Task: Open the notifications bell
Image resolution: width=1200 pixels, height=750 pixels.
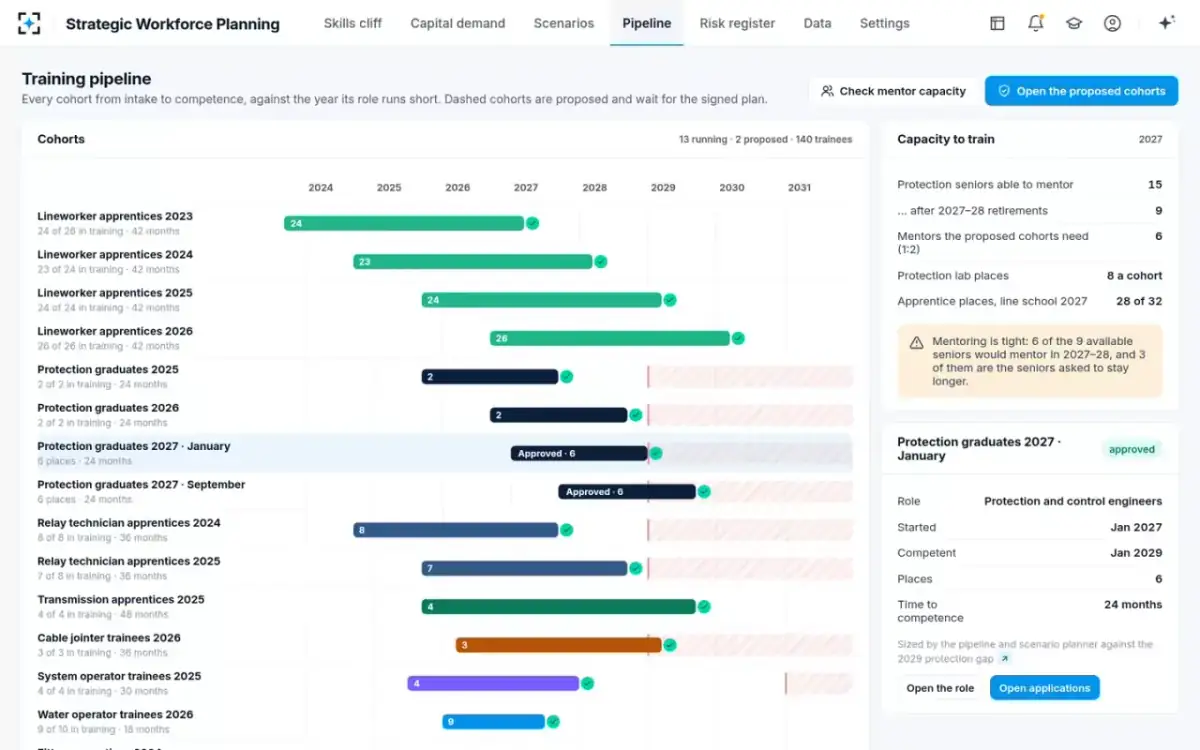Action: (x=1036, y=23)
